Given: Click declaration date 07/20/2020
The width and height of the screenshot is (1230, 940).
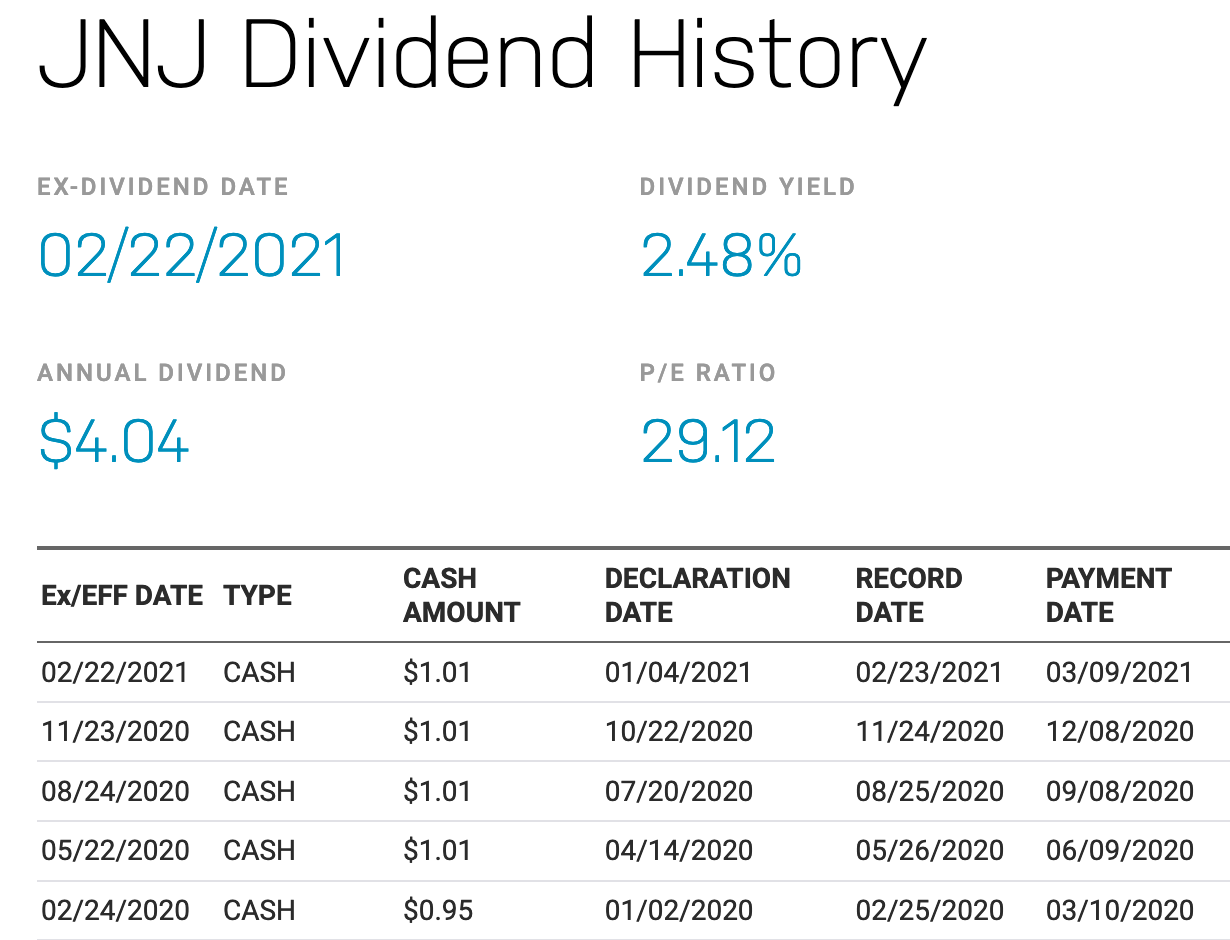Looking at the screenshot, I should pyautogui.click(x=679, y=792).
